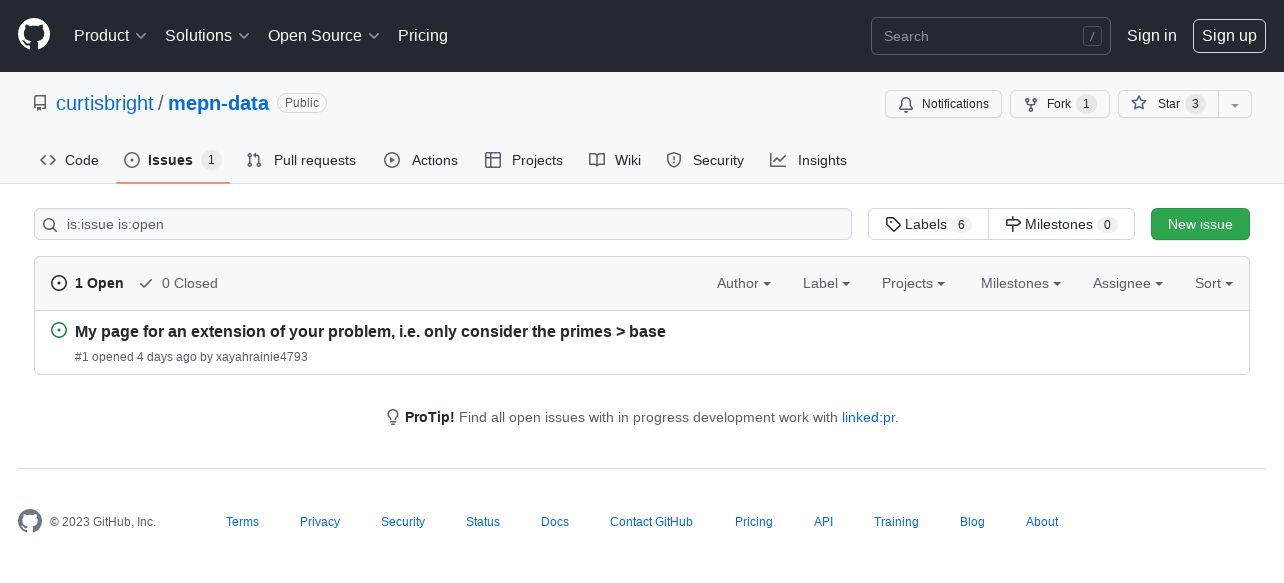Viewport: 1284px width, 583px height.
Task: Click the issue filter search field
Action: (443, 224)
